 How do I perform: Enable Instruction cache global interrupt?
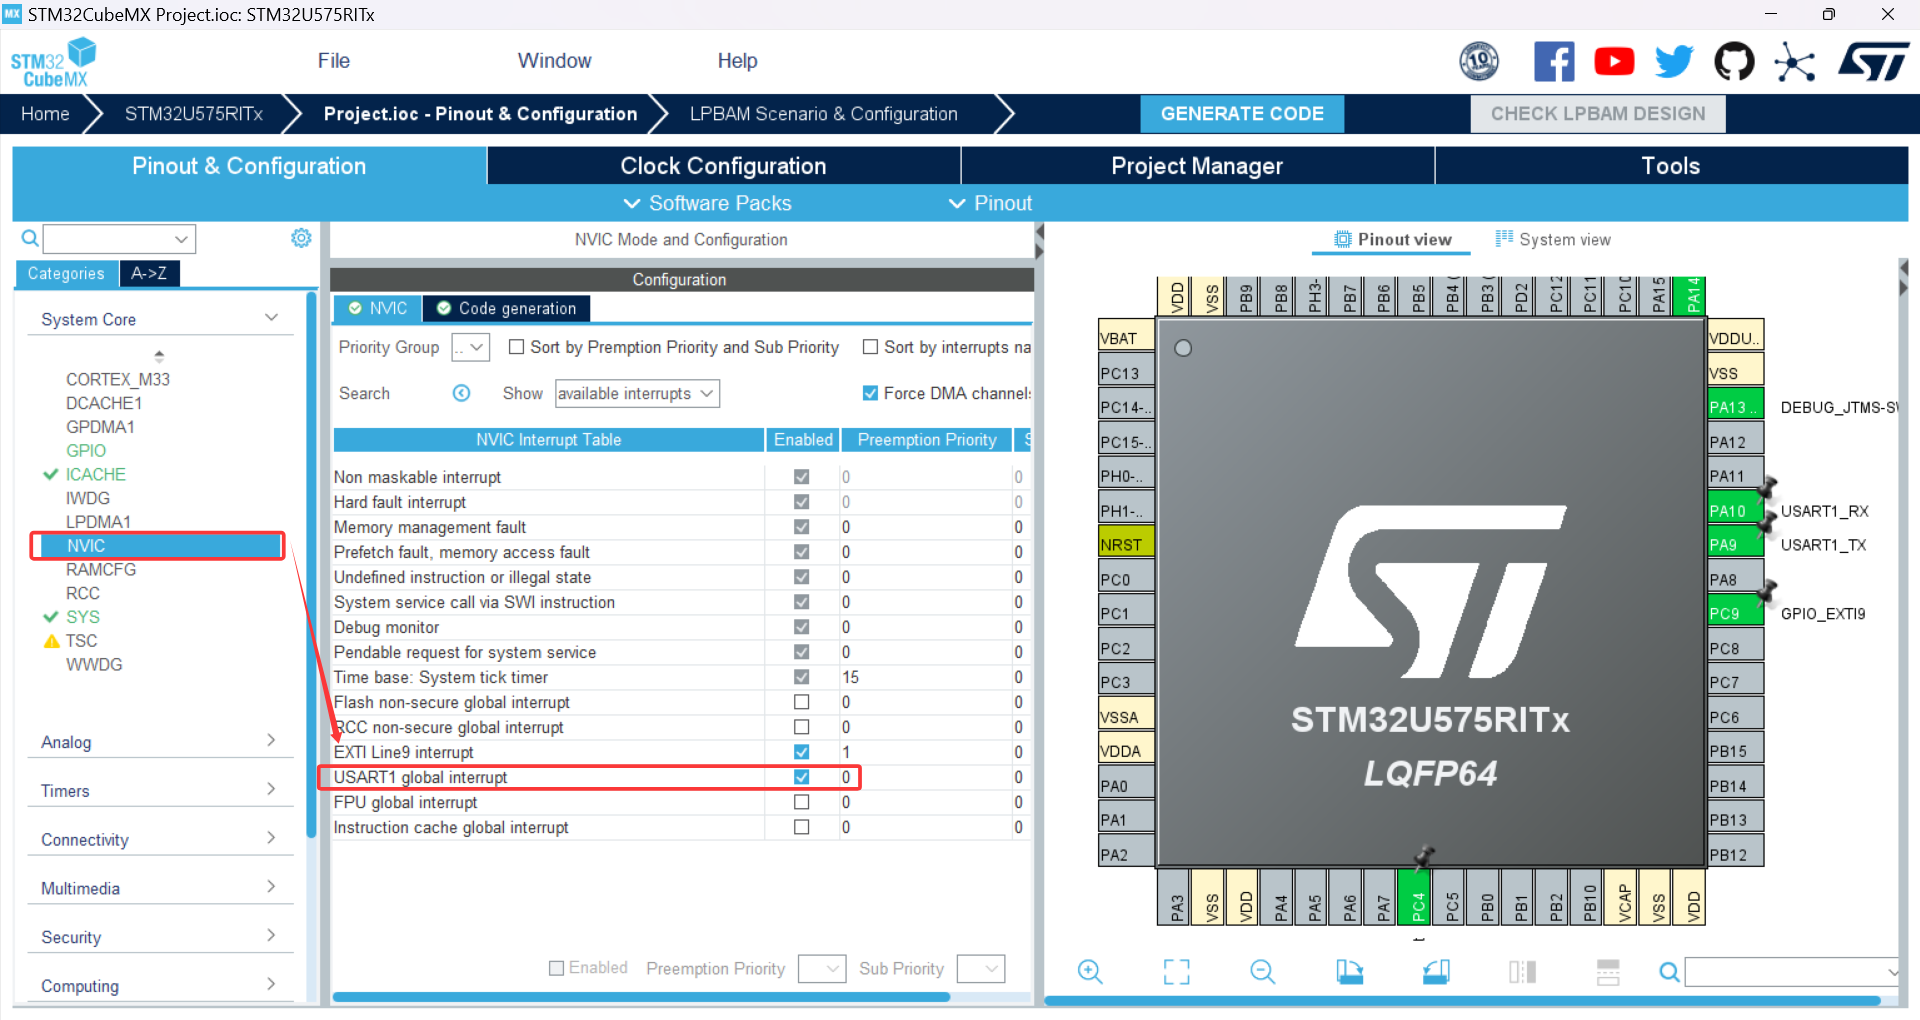(x=801, y=827)
